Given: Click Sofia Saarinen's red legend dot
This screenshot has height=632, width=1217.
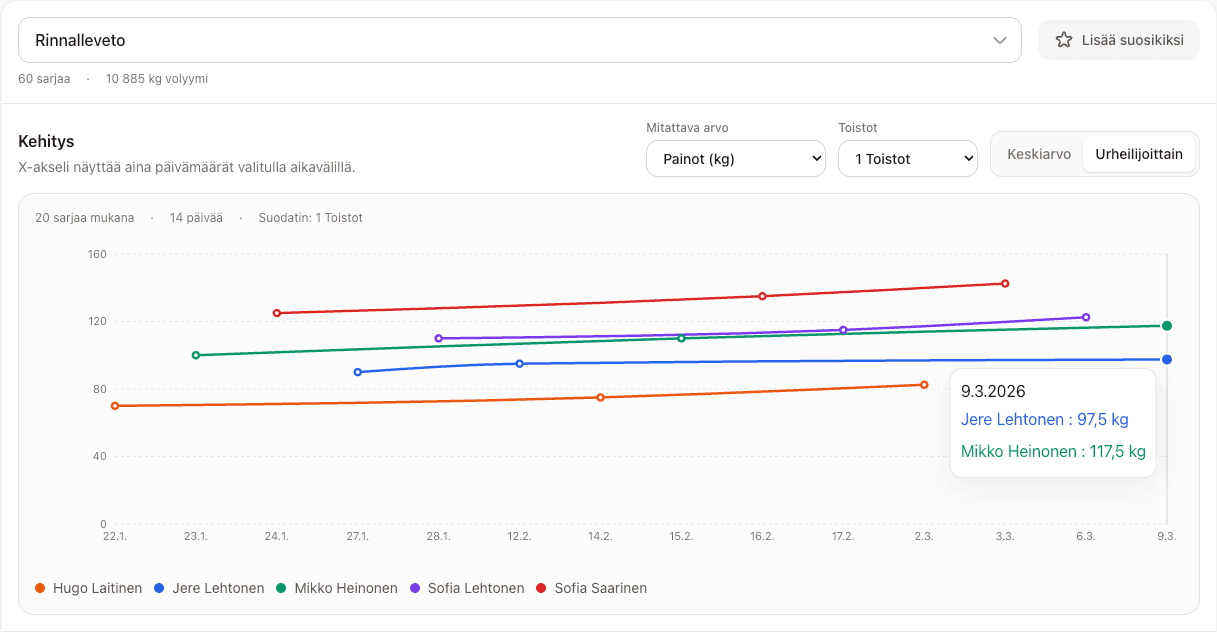Looking at the screenshot, I should [x=542, y=588].
